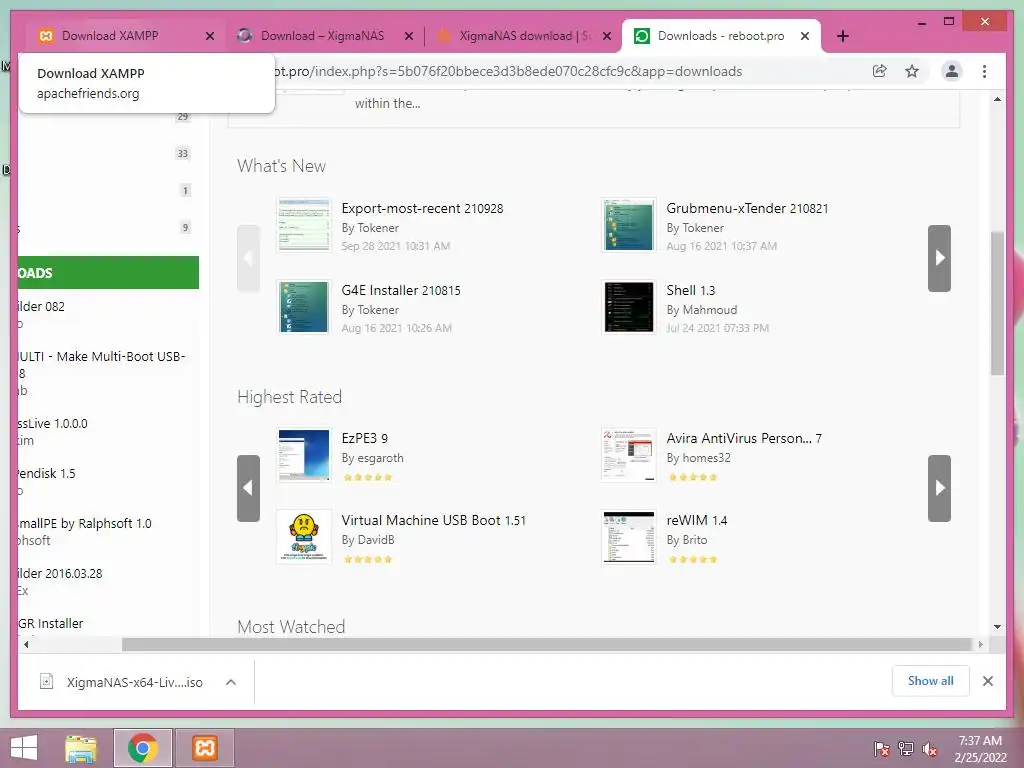Click next arrow in What's New carousel

coord(939,258)
